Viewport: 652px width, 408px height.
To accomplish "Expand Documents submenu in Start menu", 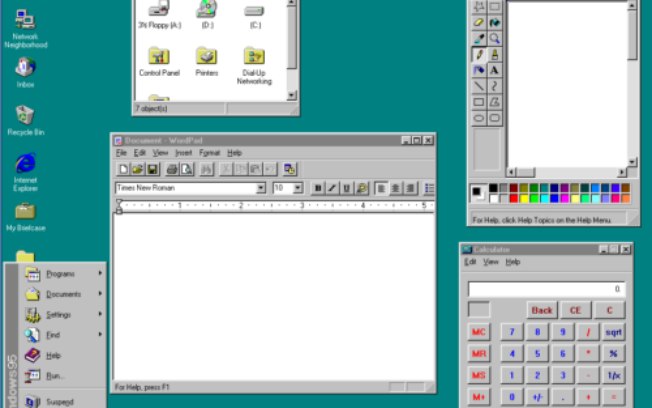I will [62, 294].
